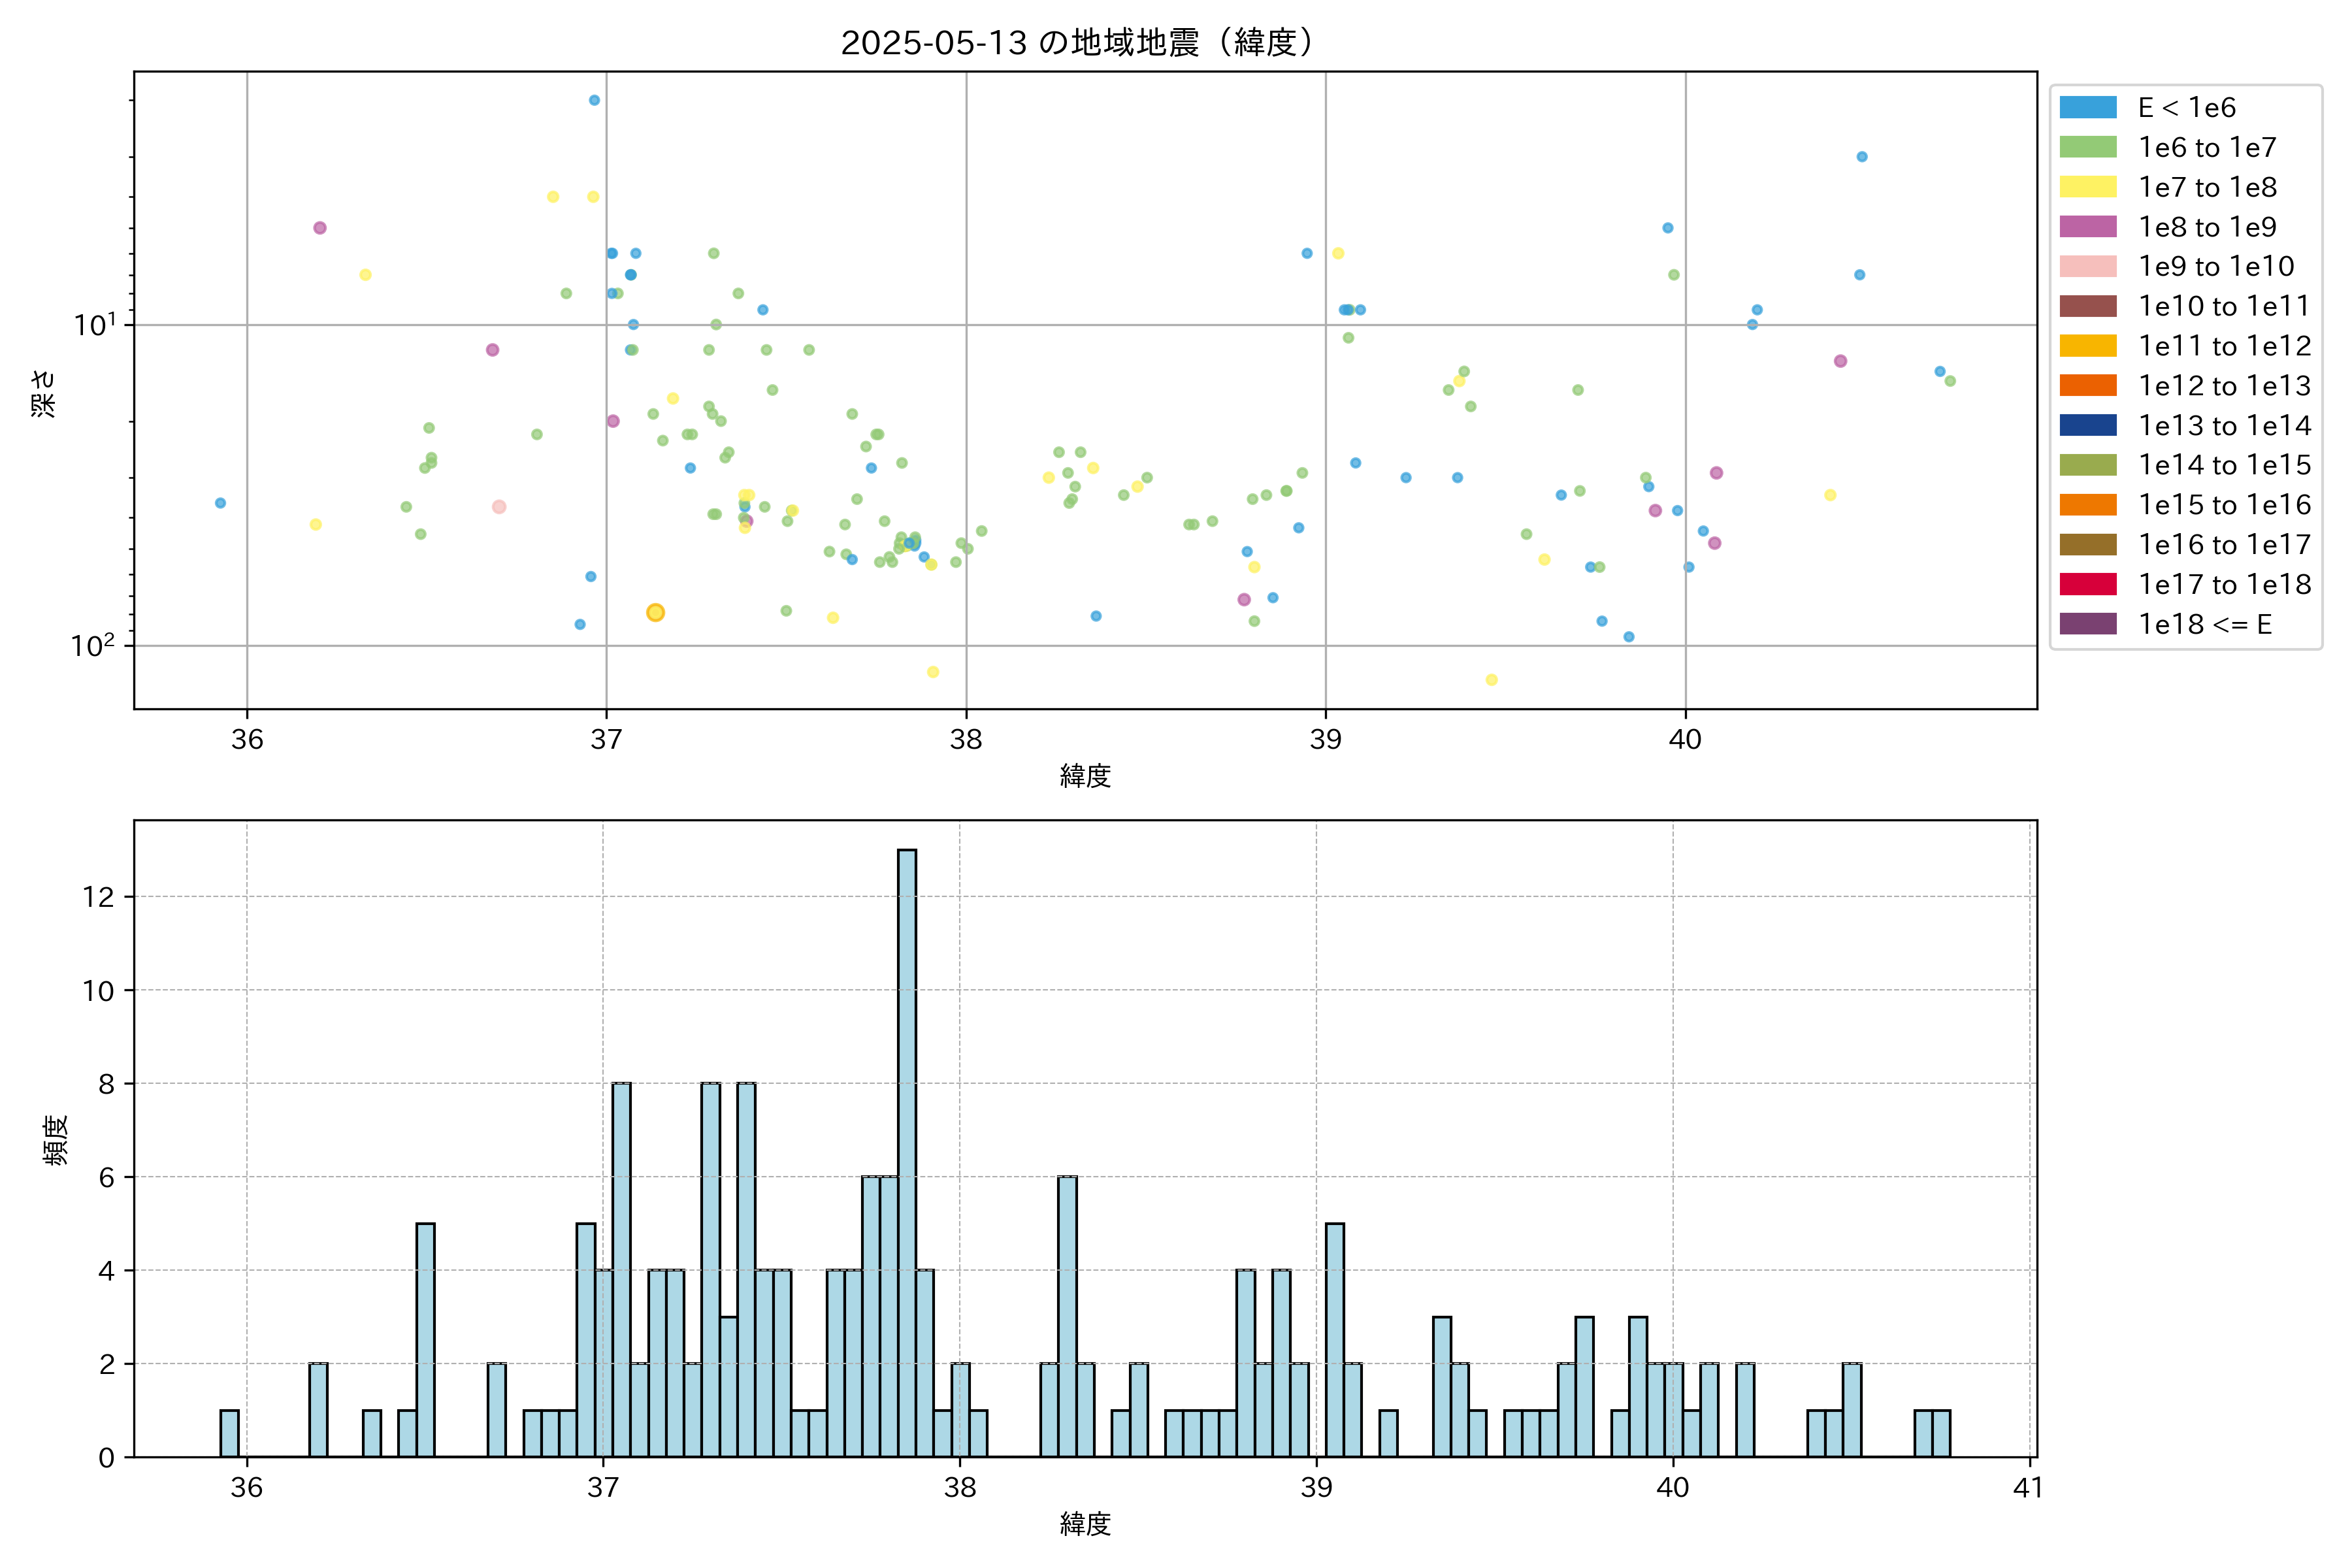This screenshot has width=2352, height=1568.
Task: Click the histogram x-axis tick label 41
Action: (x=2028, y=1488)
